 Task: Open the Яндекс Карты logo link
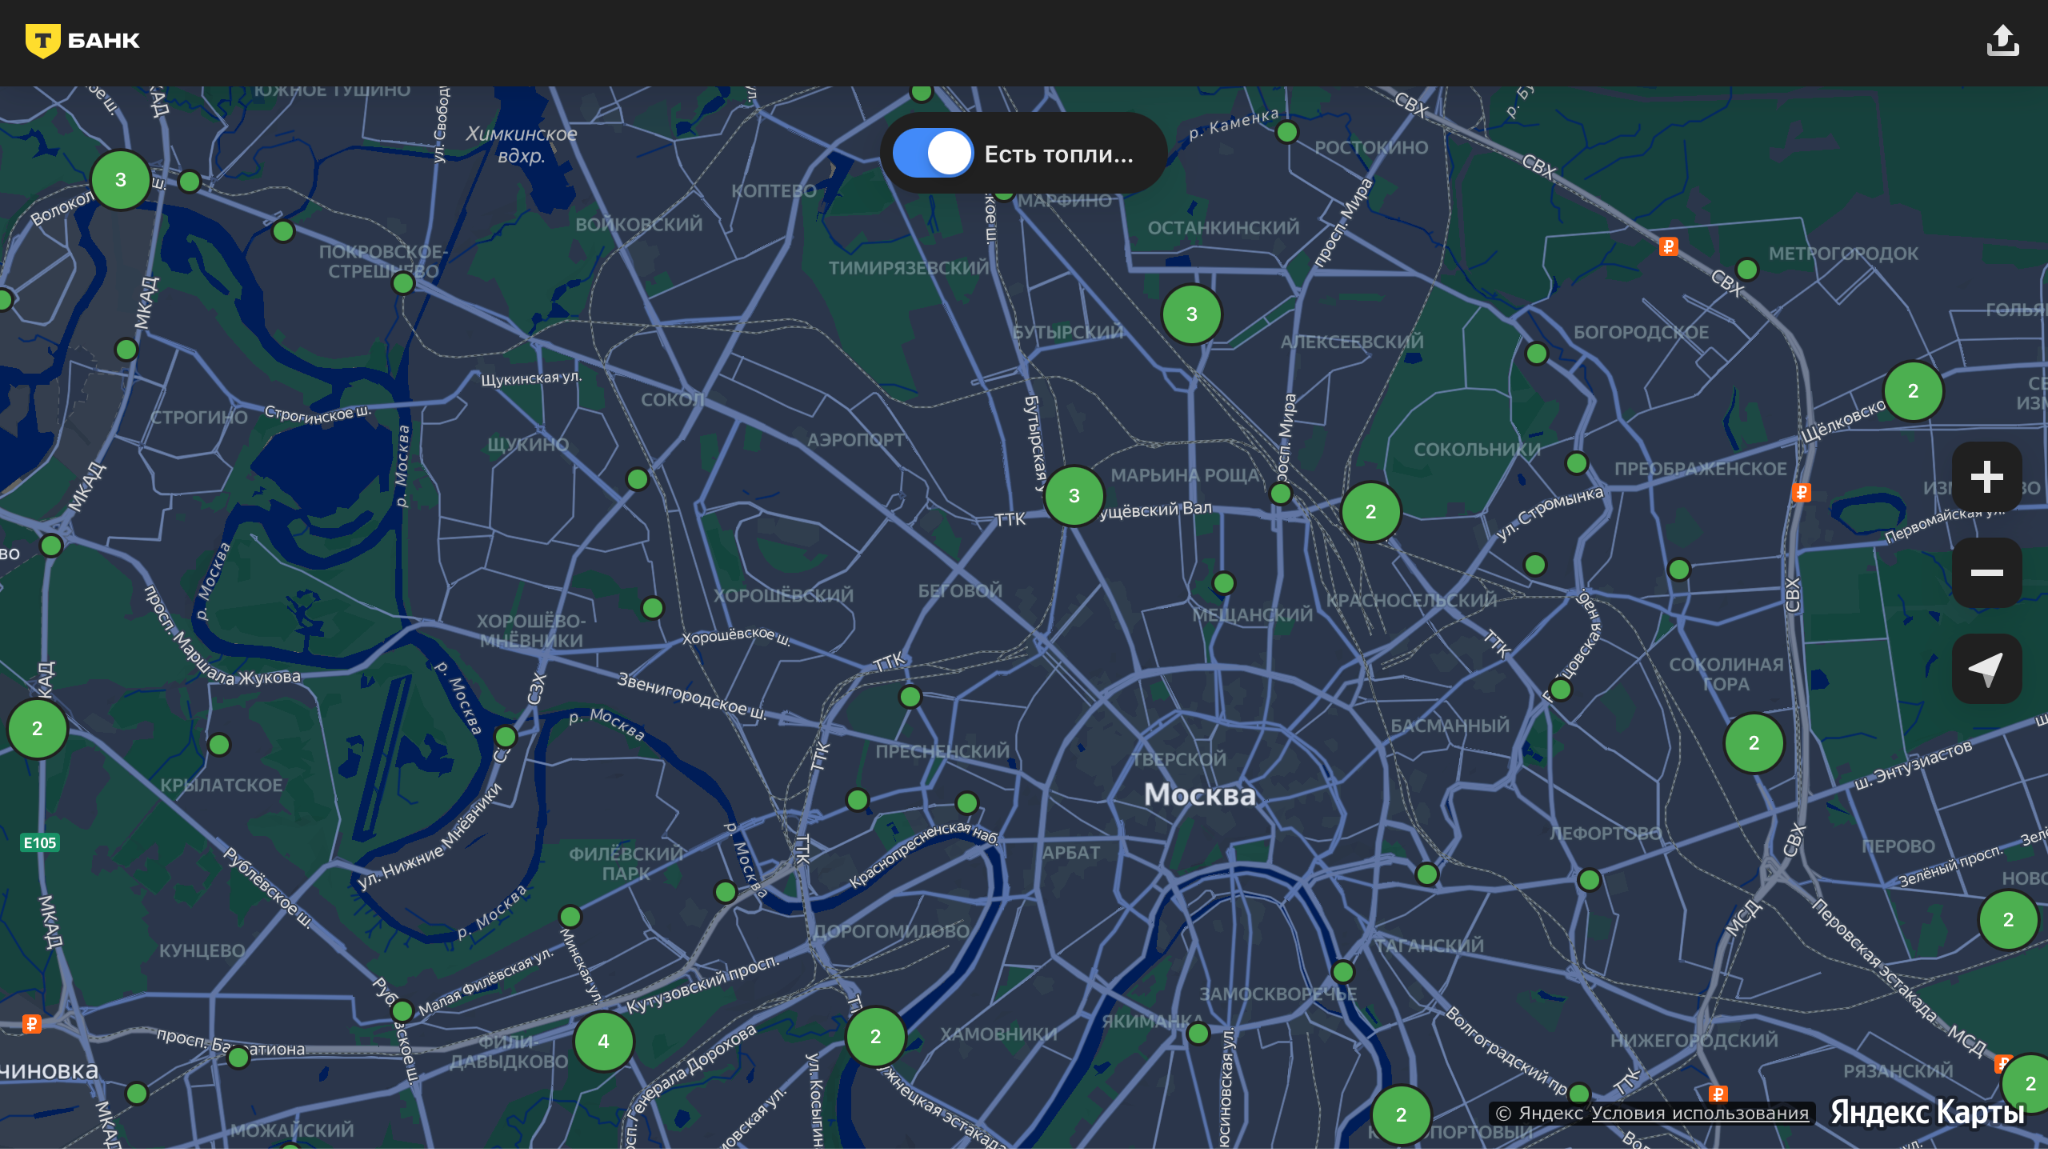pos(1927,1112)
